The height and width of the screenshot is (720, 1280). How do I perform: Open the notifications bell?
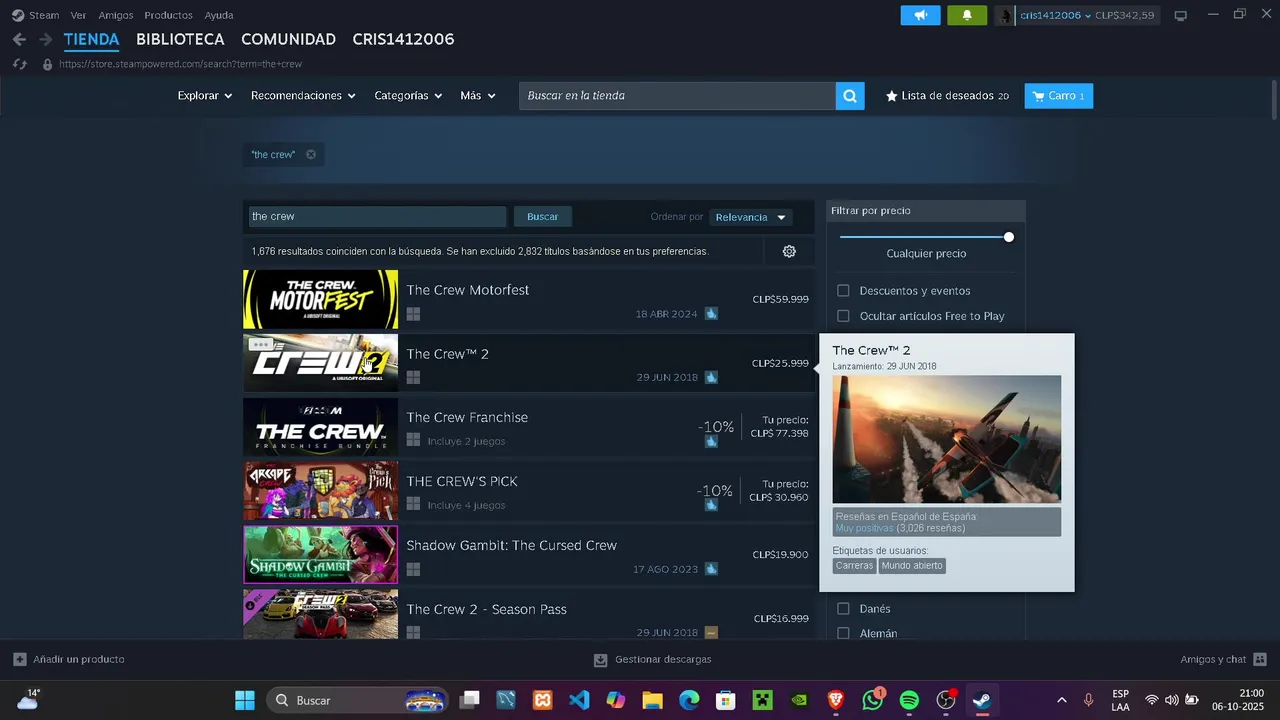coord(966,15)
